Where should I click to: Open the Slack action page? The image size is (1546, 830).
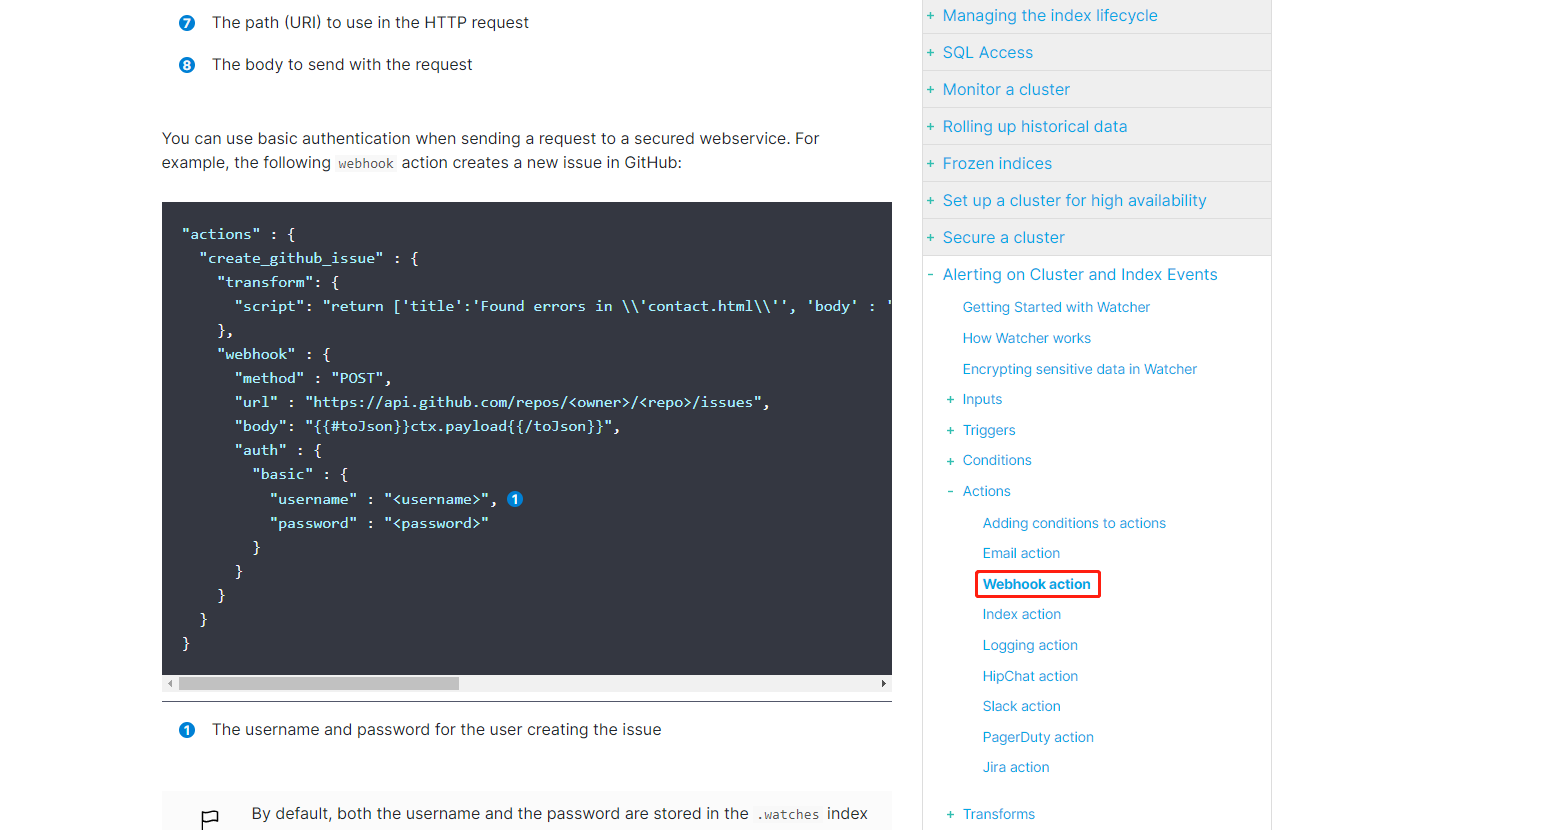1022,707
